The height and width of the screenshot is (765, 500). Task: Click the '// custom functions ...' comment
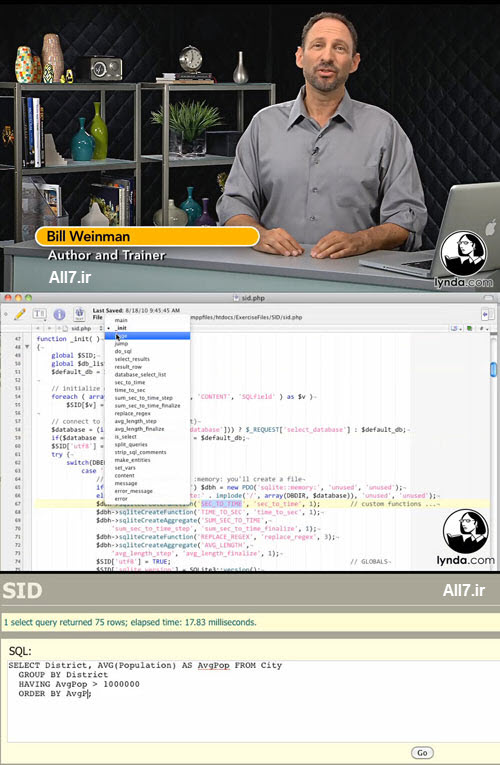[x=394, y=504]
